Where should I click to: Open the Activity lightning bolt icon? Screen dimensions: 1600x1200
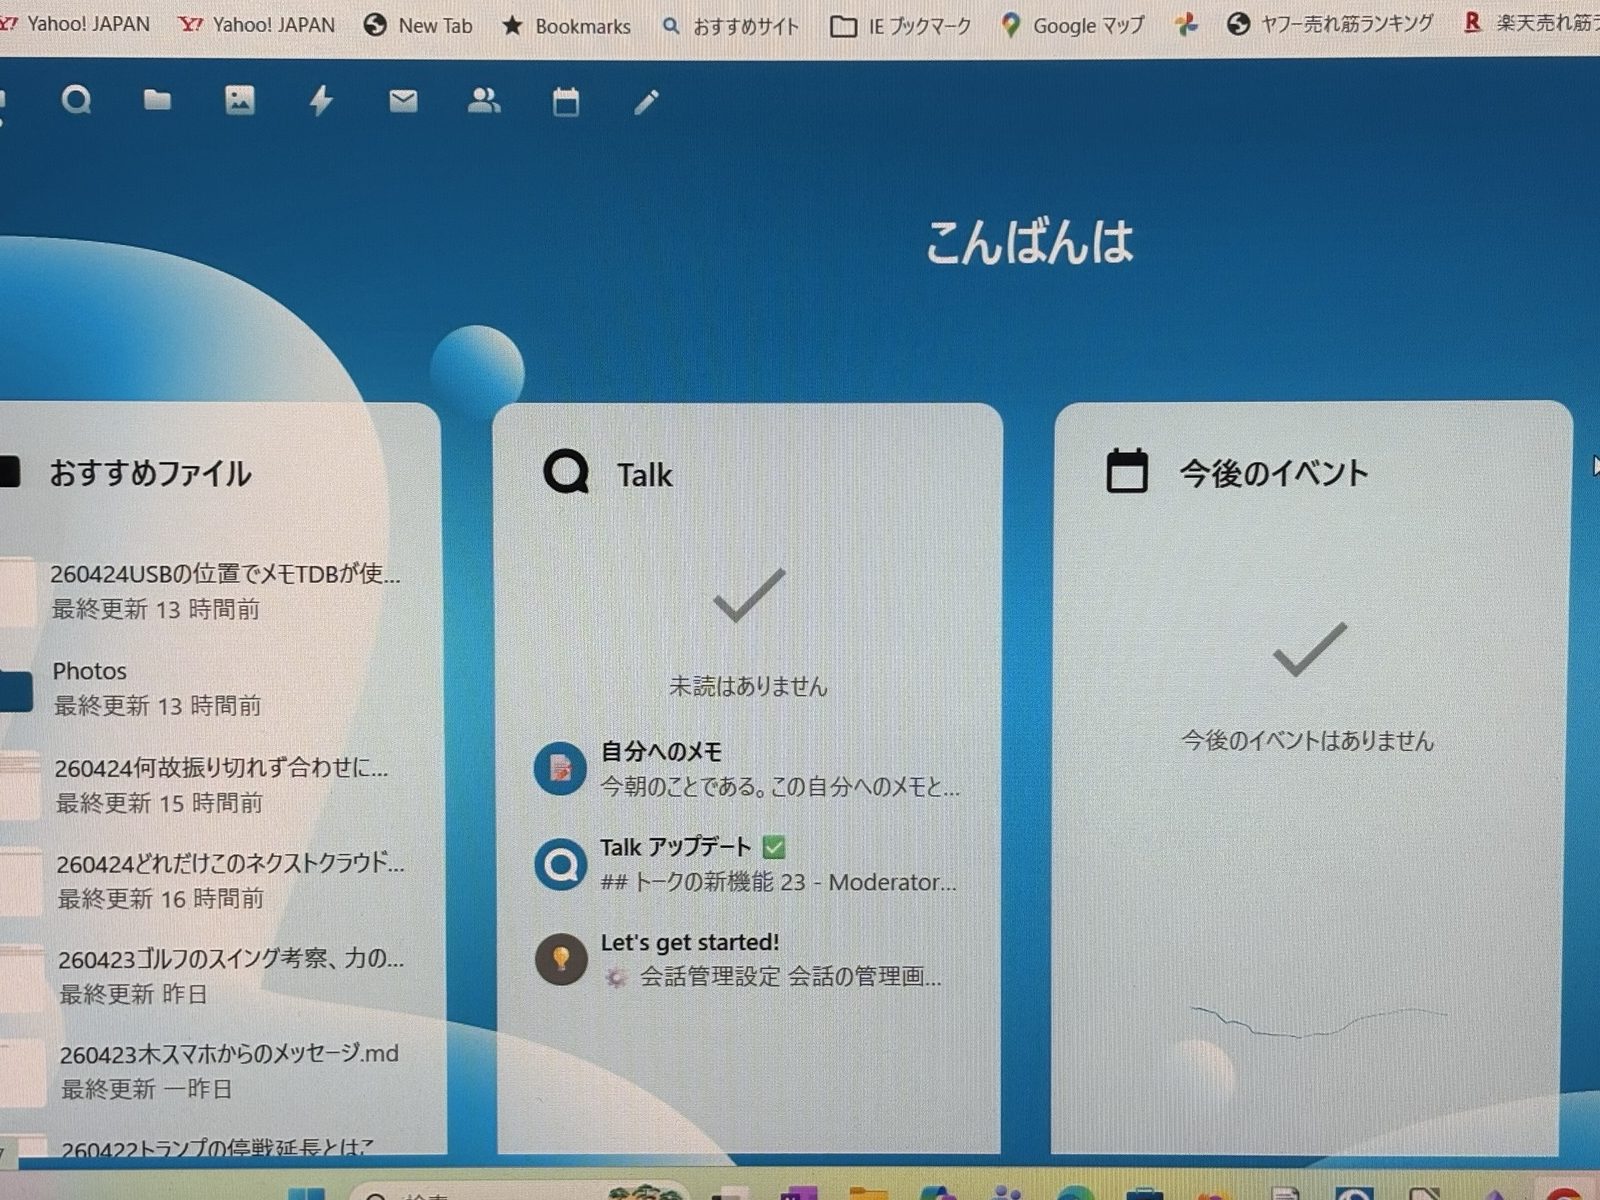coord(321,100)
